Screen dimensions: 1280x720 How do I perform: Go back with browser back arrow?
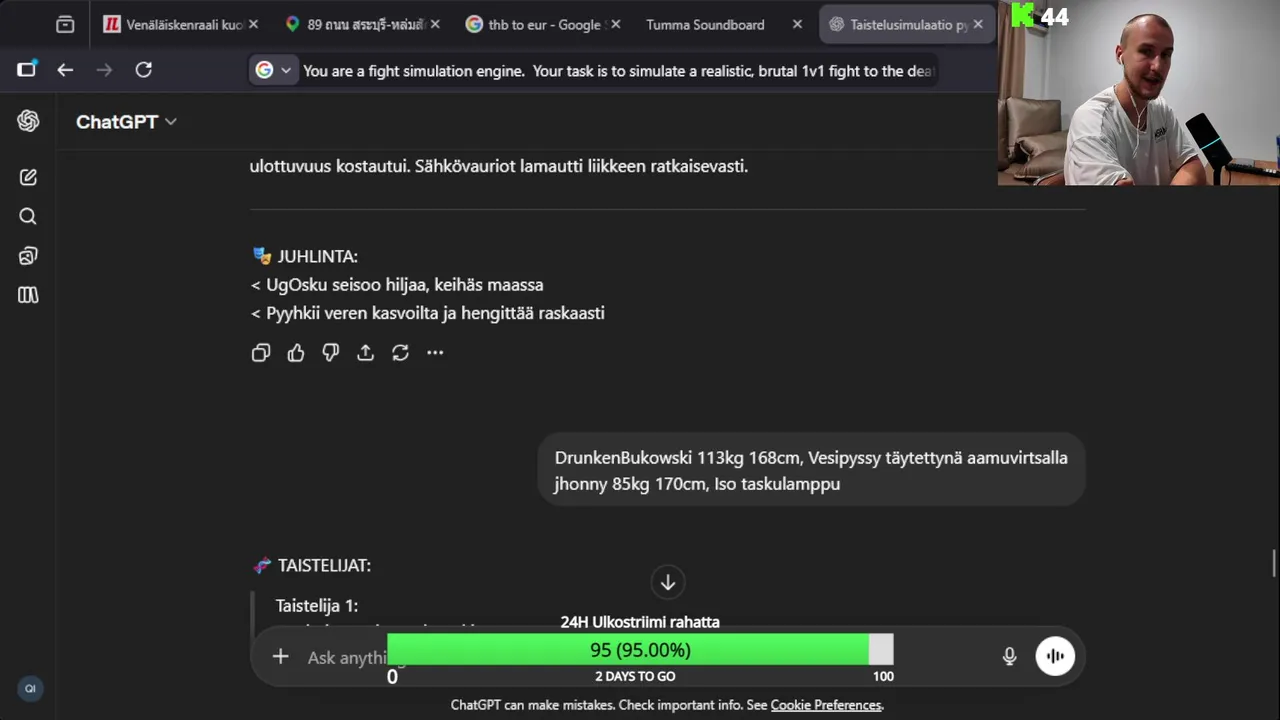click(65, 70)
